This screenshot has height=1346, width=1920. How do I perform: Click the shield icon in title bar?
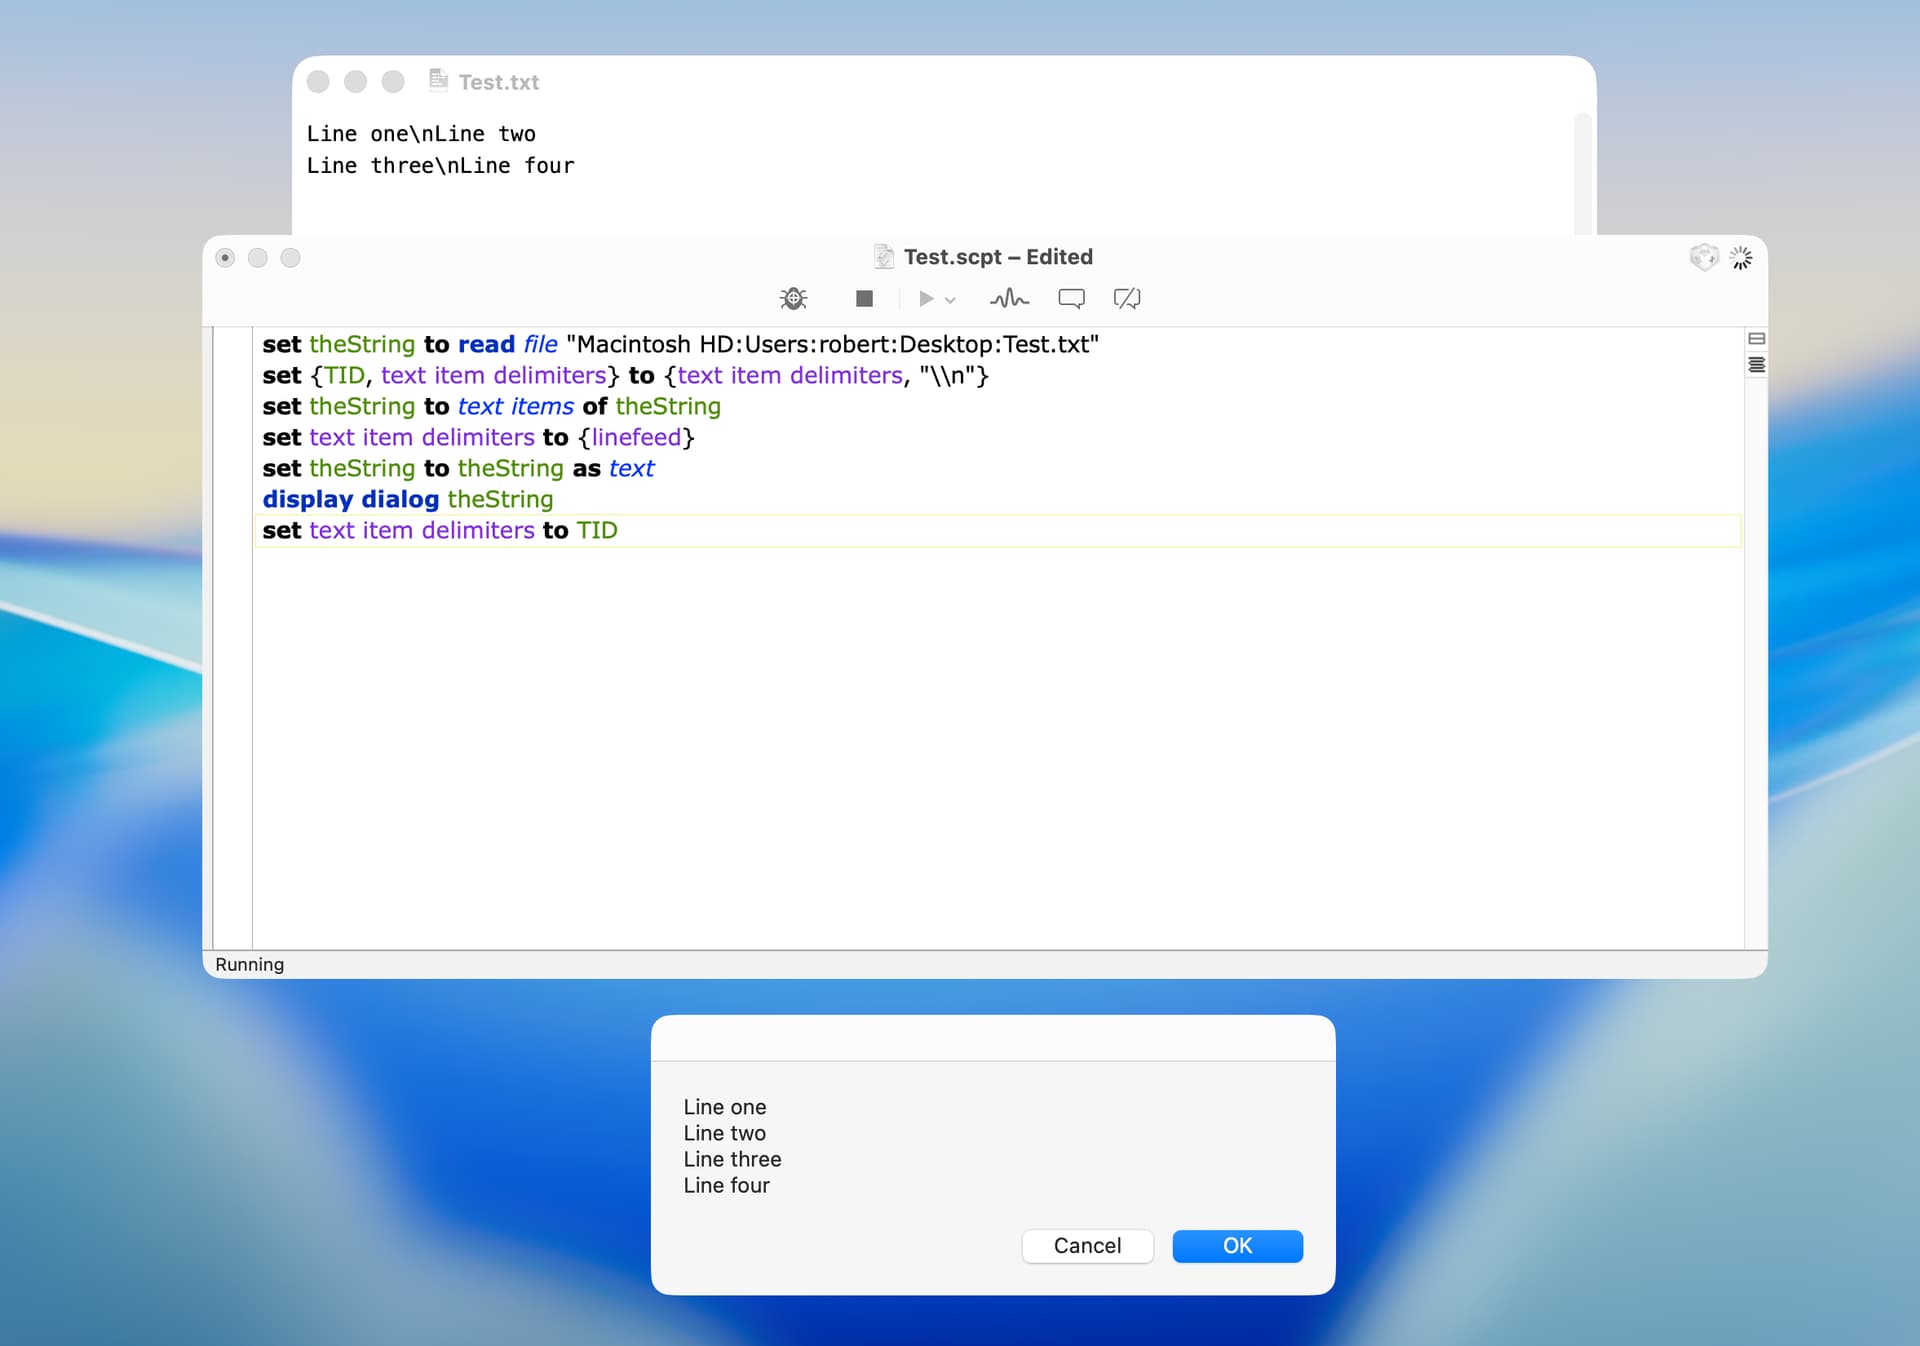coord(1703,257)
